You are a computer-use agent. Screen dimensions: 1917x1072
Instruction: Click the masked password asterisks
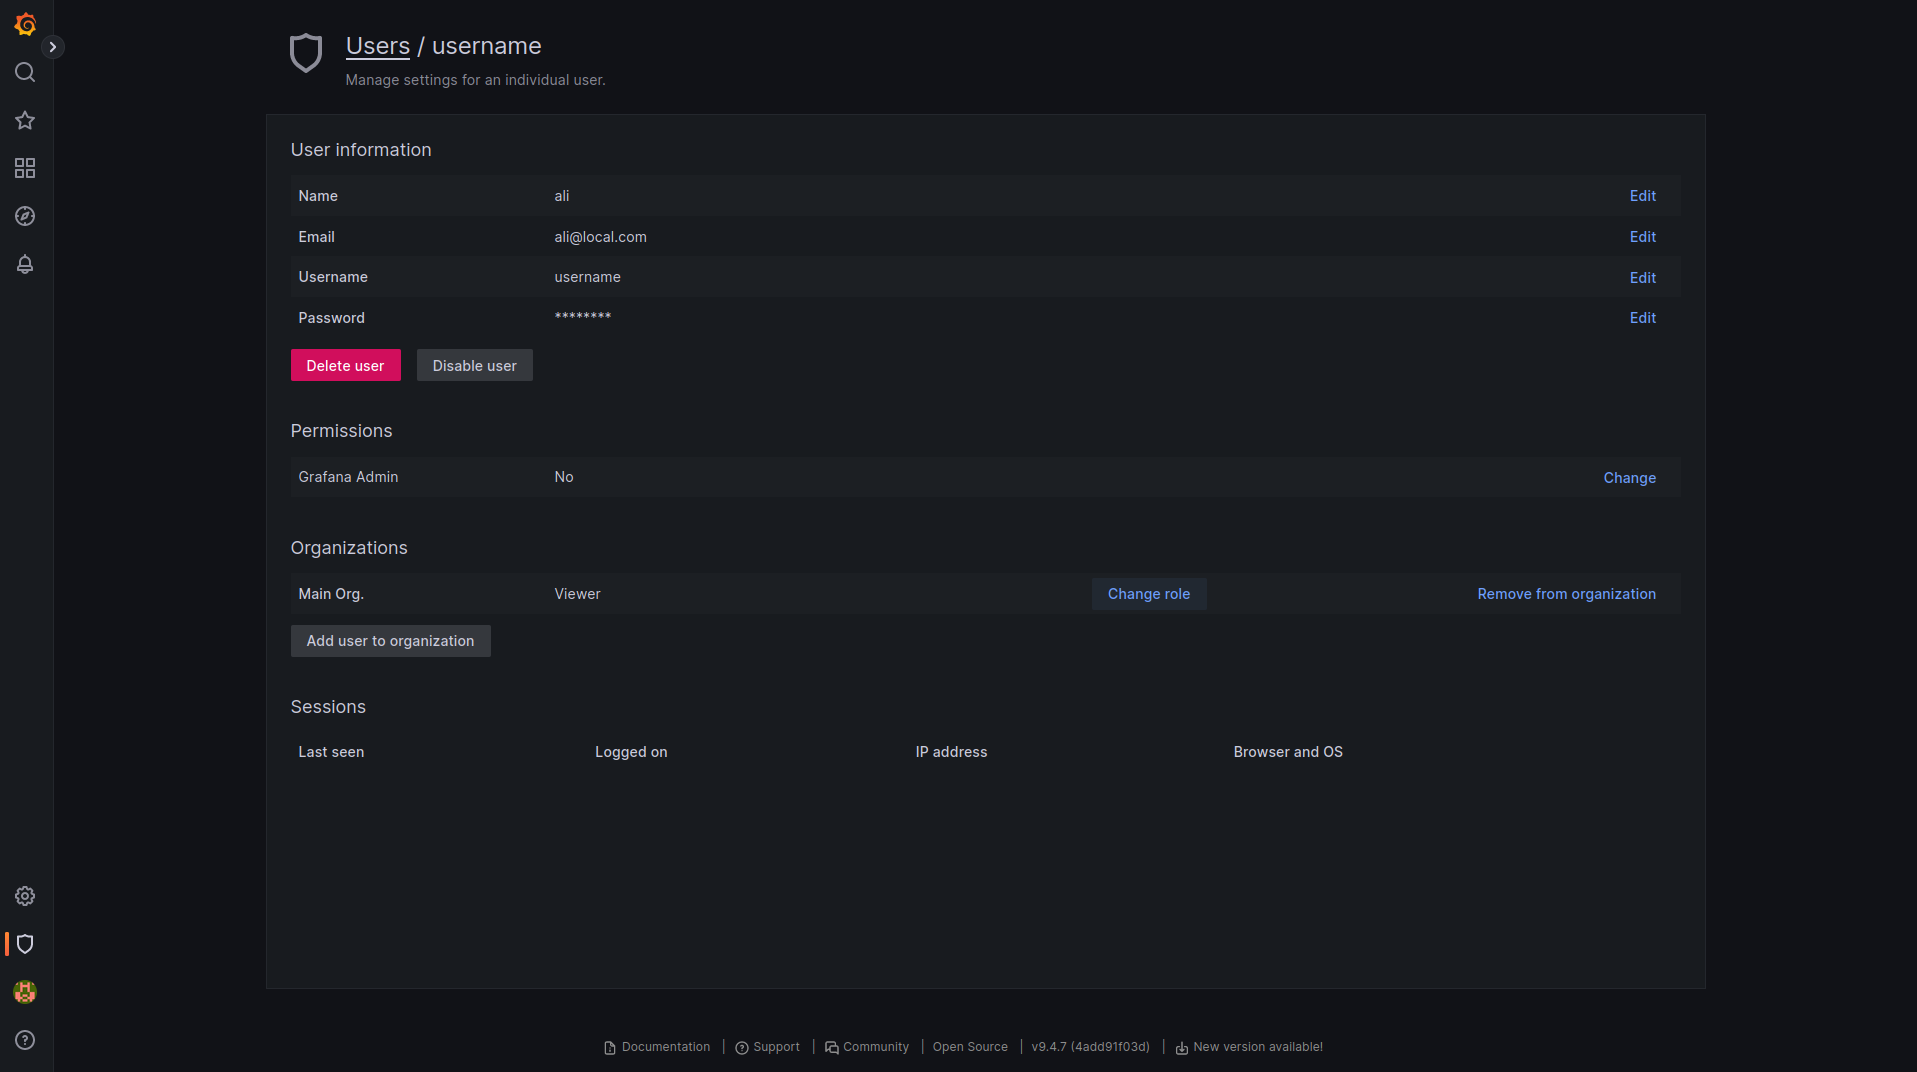point(582,317)
